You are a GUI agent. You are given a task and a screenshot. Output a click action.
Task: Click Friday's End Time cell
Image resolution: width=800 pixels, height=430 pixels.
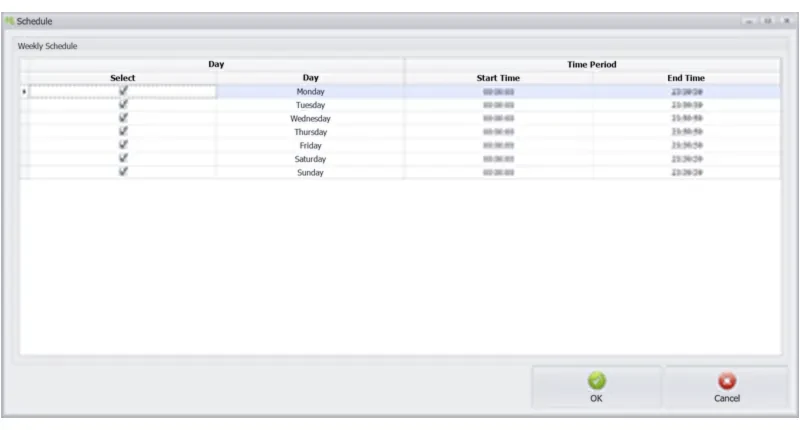point(686,145)
